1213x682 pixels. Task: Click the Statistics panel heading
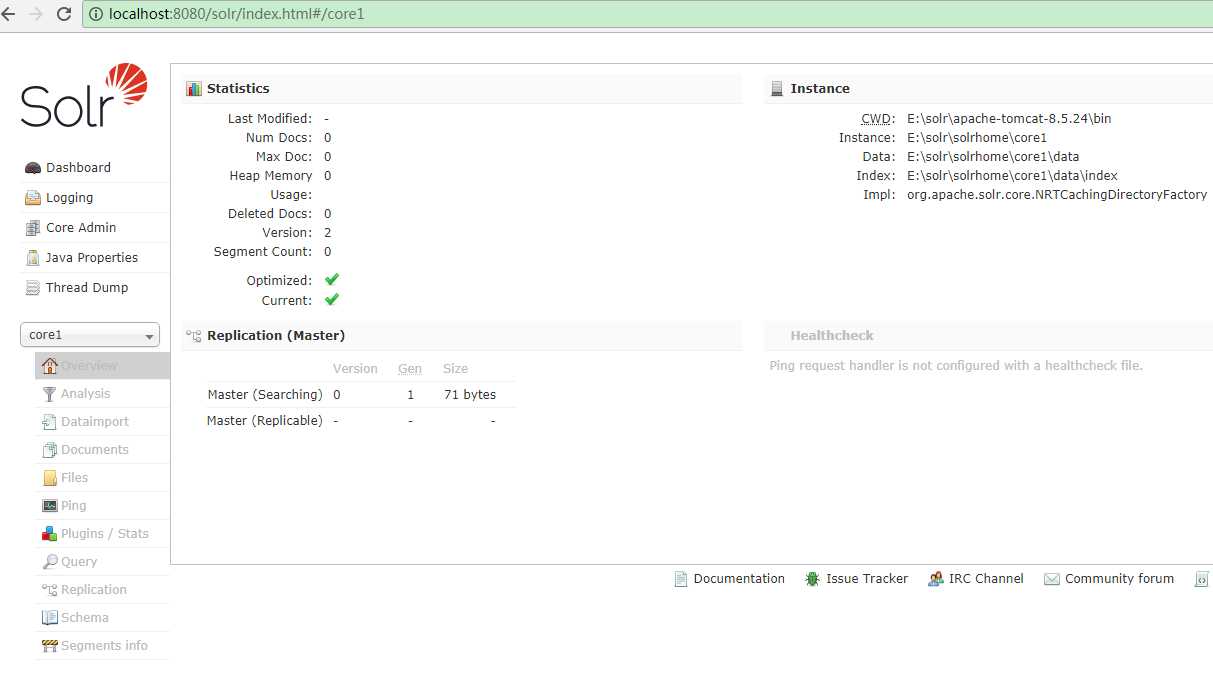[x=238, y=89]
